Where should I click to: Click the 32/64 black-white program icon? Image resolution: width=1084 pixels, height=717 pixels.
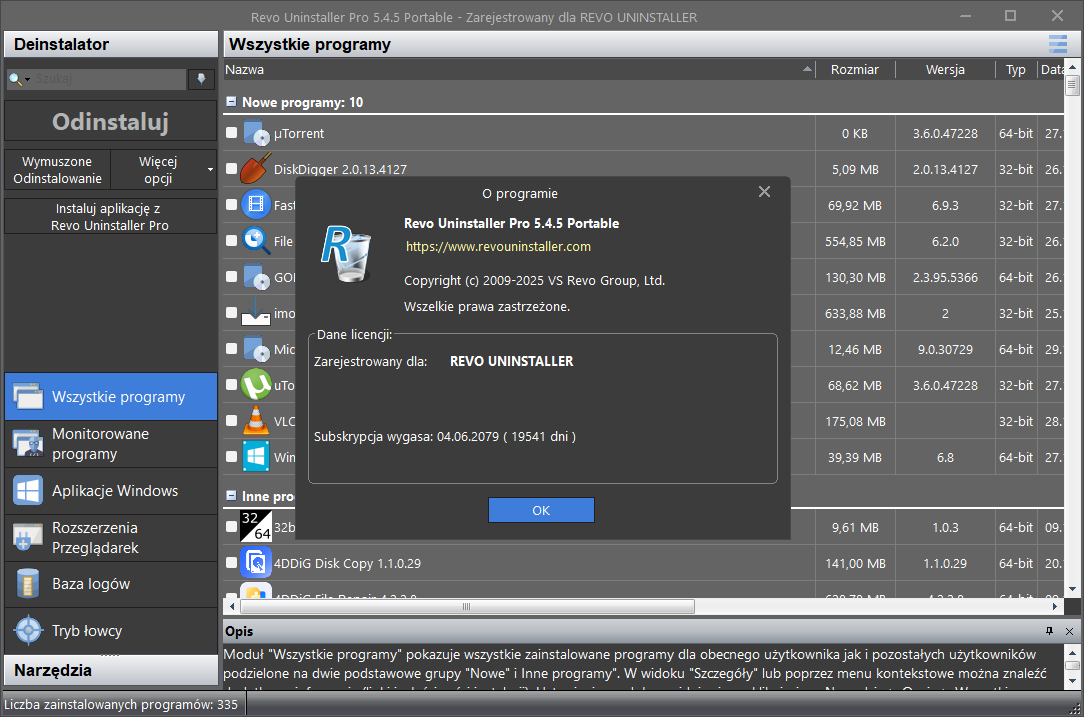pyautogui.click(x=256, y=526)
